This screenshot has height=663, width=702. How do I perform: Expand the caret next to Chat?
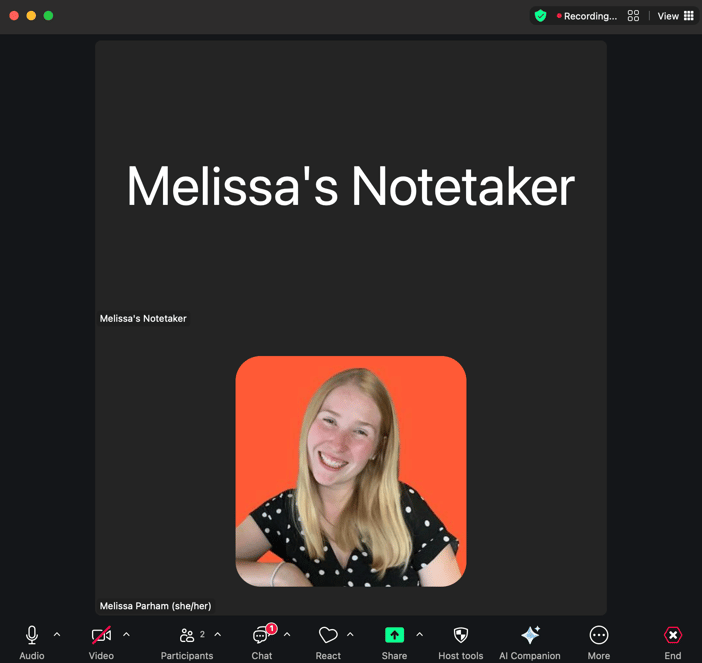click(287, 635)
